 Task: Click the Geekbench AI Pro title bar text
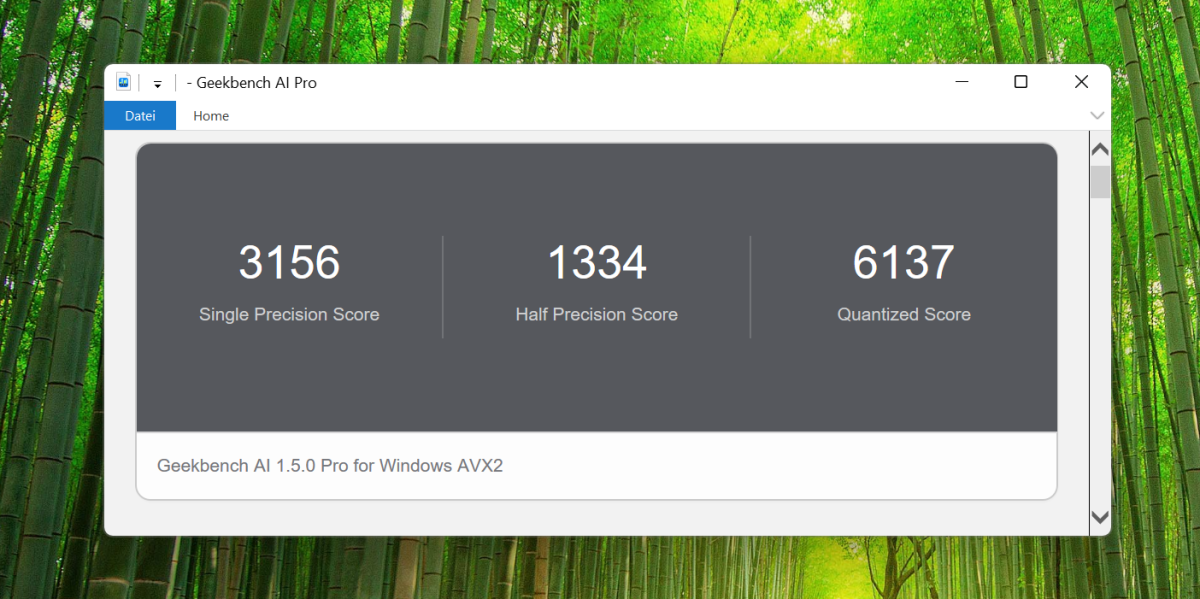(251, 82)
